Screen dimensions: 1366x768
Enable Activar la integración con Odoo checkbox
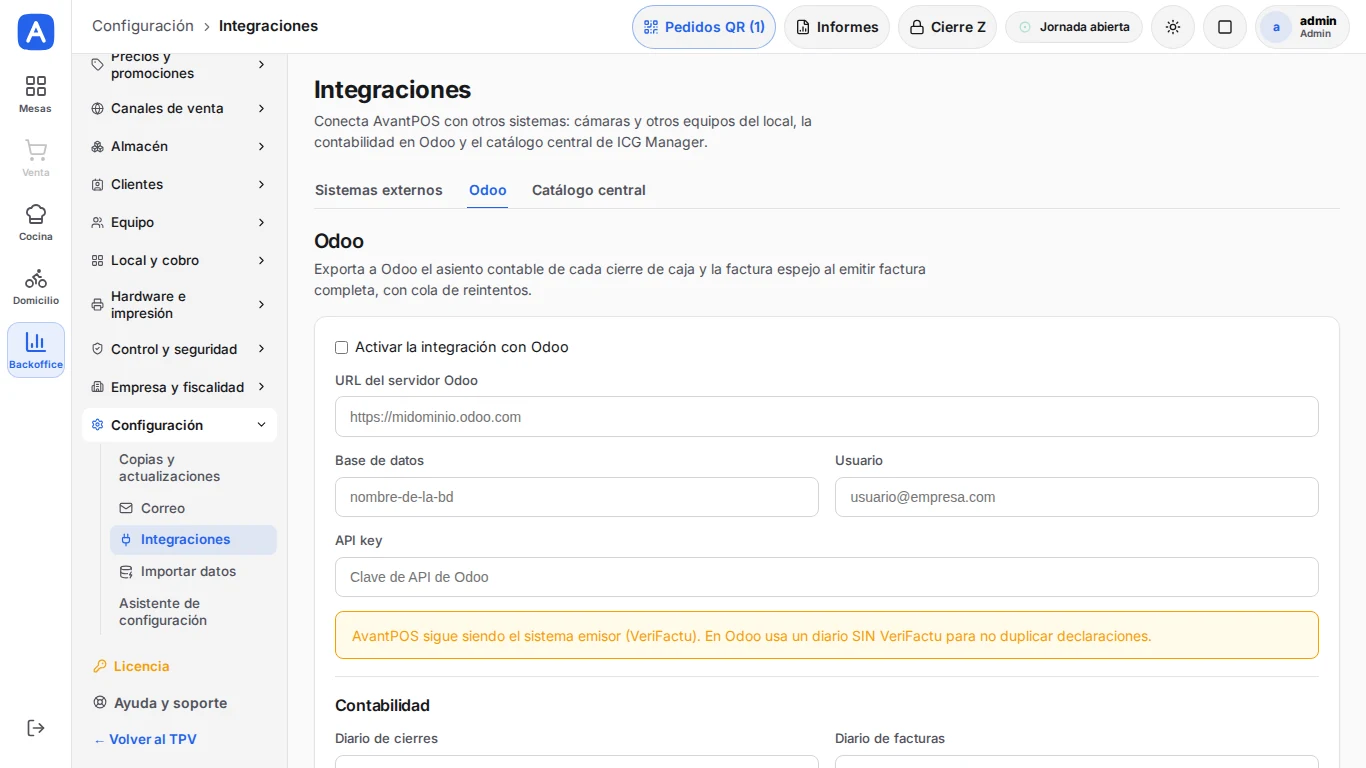[x=342, y=347]
